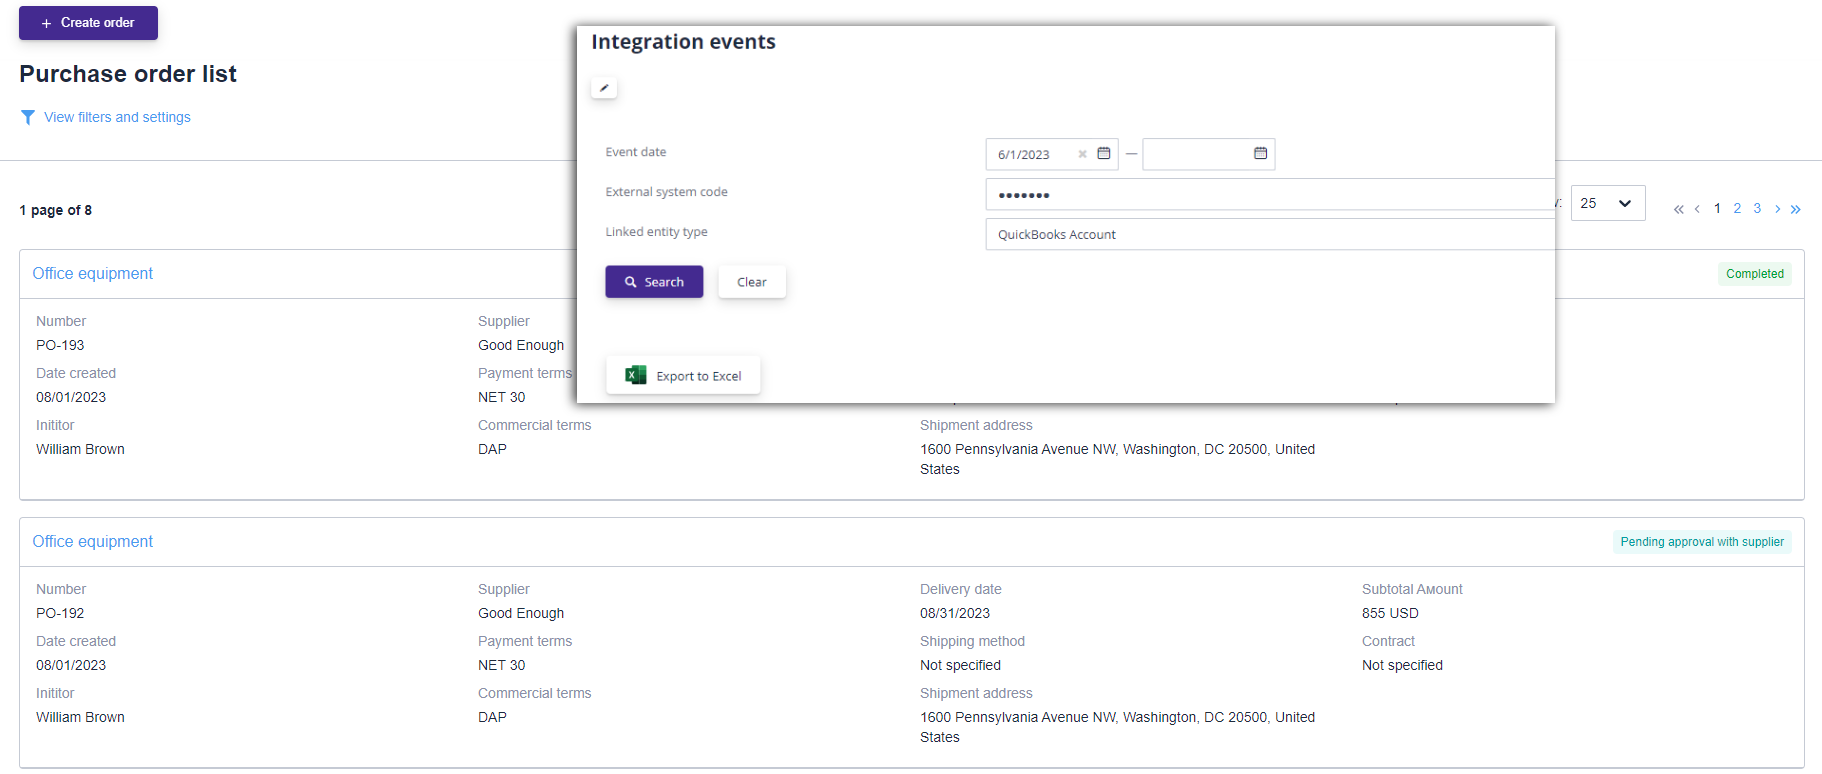Expand the 25 items per page dropdown
This screenshot has width=1822, height=774.
1607,204
